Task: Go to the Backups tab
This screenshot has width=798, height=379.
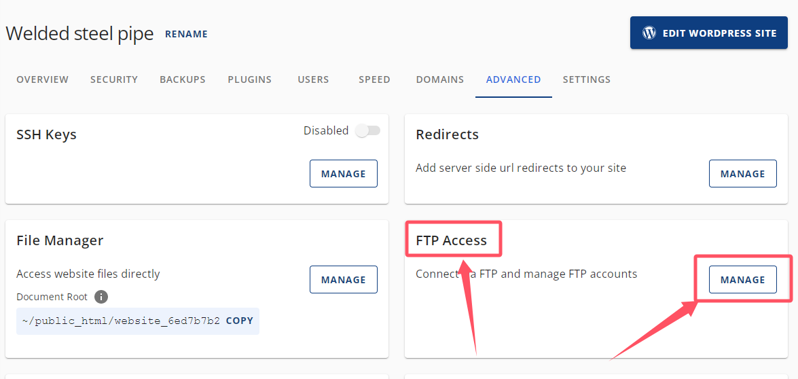Action: click(x=183, y=79)
